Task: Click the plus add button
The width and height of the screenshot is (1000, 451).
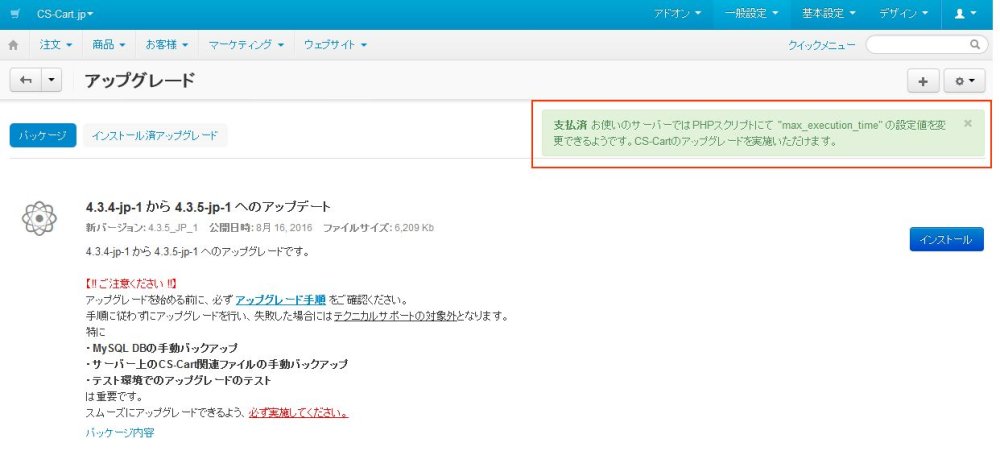Action: click(923, 81)
